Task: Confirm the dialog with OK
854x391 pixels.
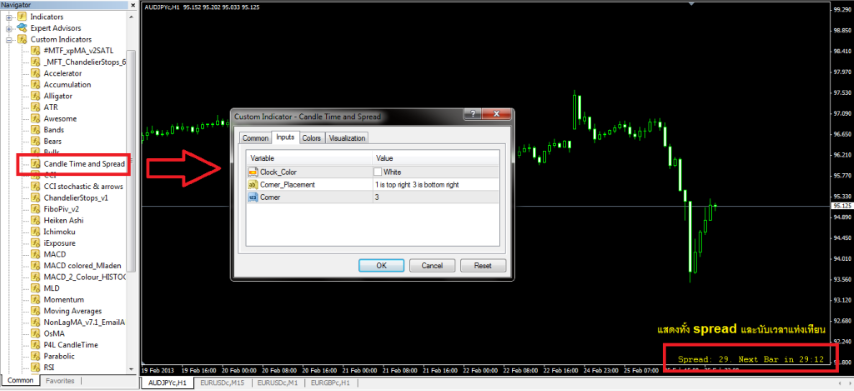Action: point(381,266)
